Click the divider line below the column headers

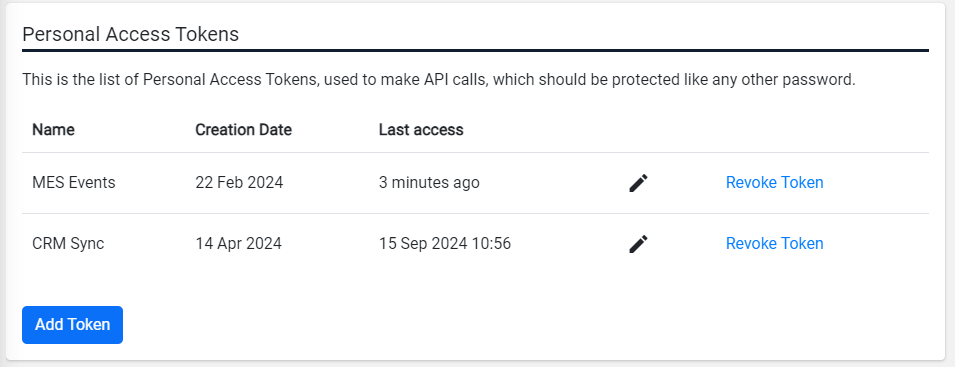tap(476, 153)
